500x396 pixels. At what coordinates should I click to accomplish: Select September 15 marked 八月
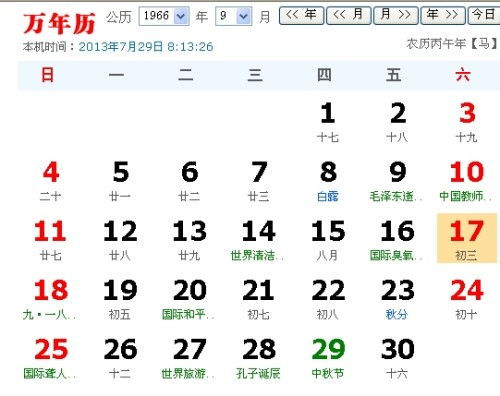(328, 240)
